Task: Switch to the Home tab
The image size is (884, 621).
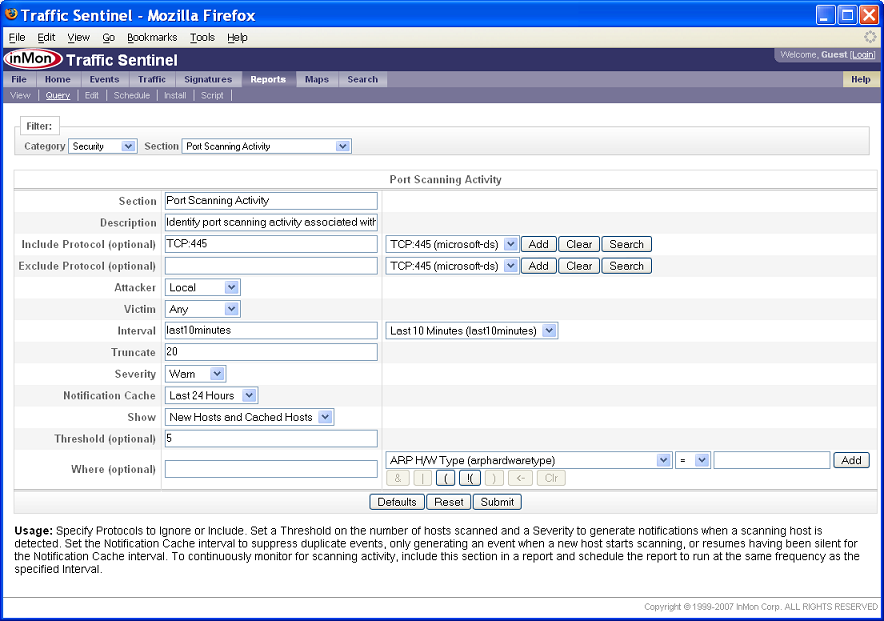Action: point(58,79)
